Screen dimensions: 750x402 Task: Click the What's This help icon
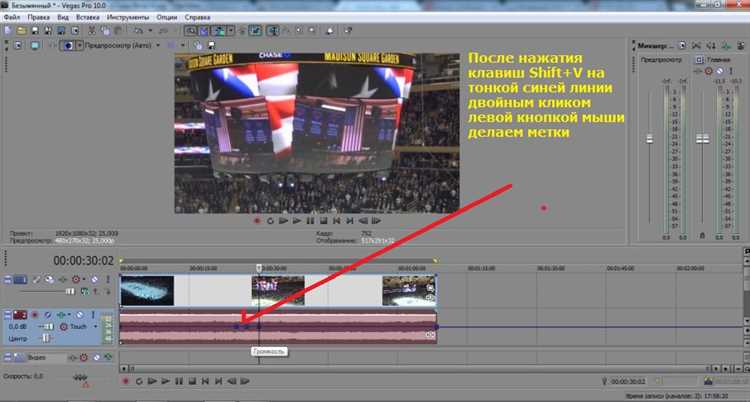[x=348, y=31]
